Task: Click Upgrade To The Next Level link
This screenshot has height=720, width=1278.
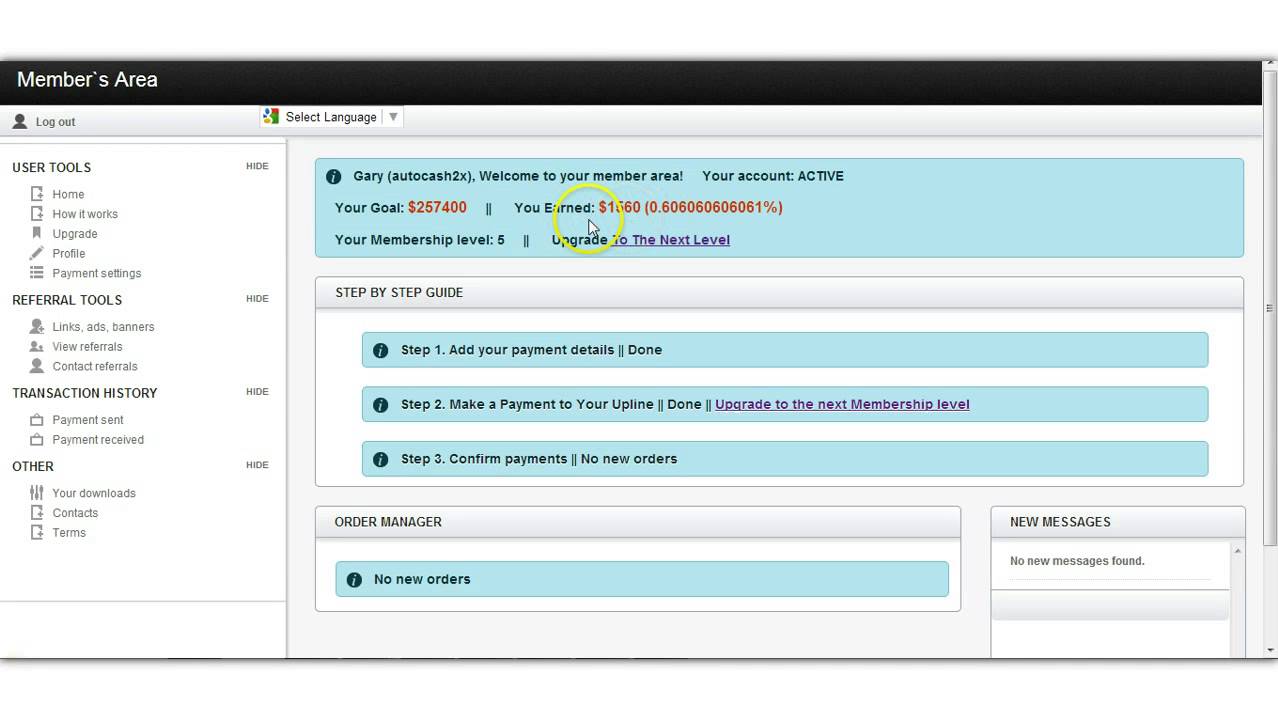Action: point(641,240)
